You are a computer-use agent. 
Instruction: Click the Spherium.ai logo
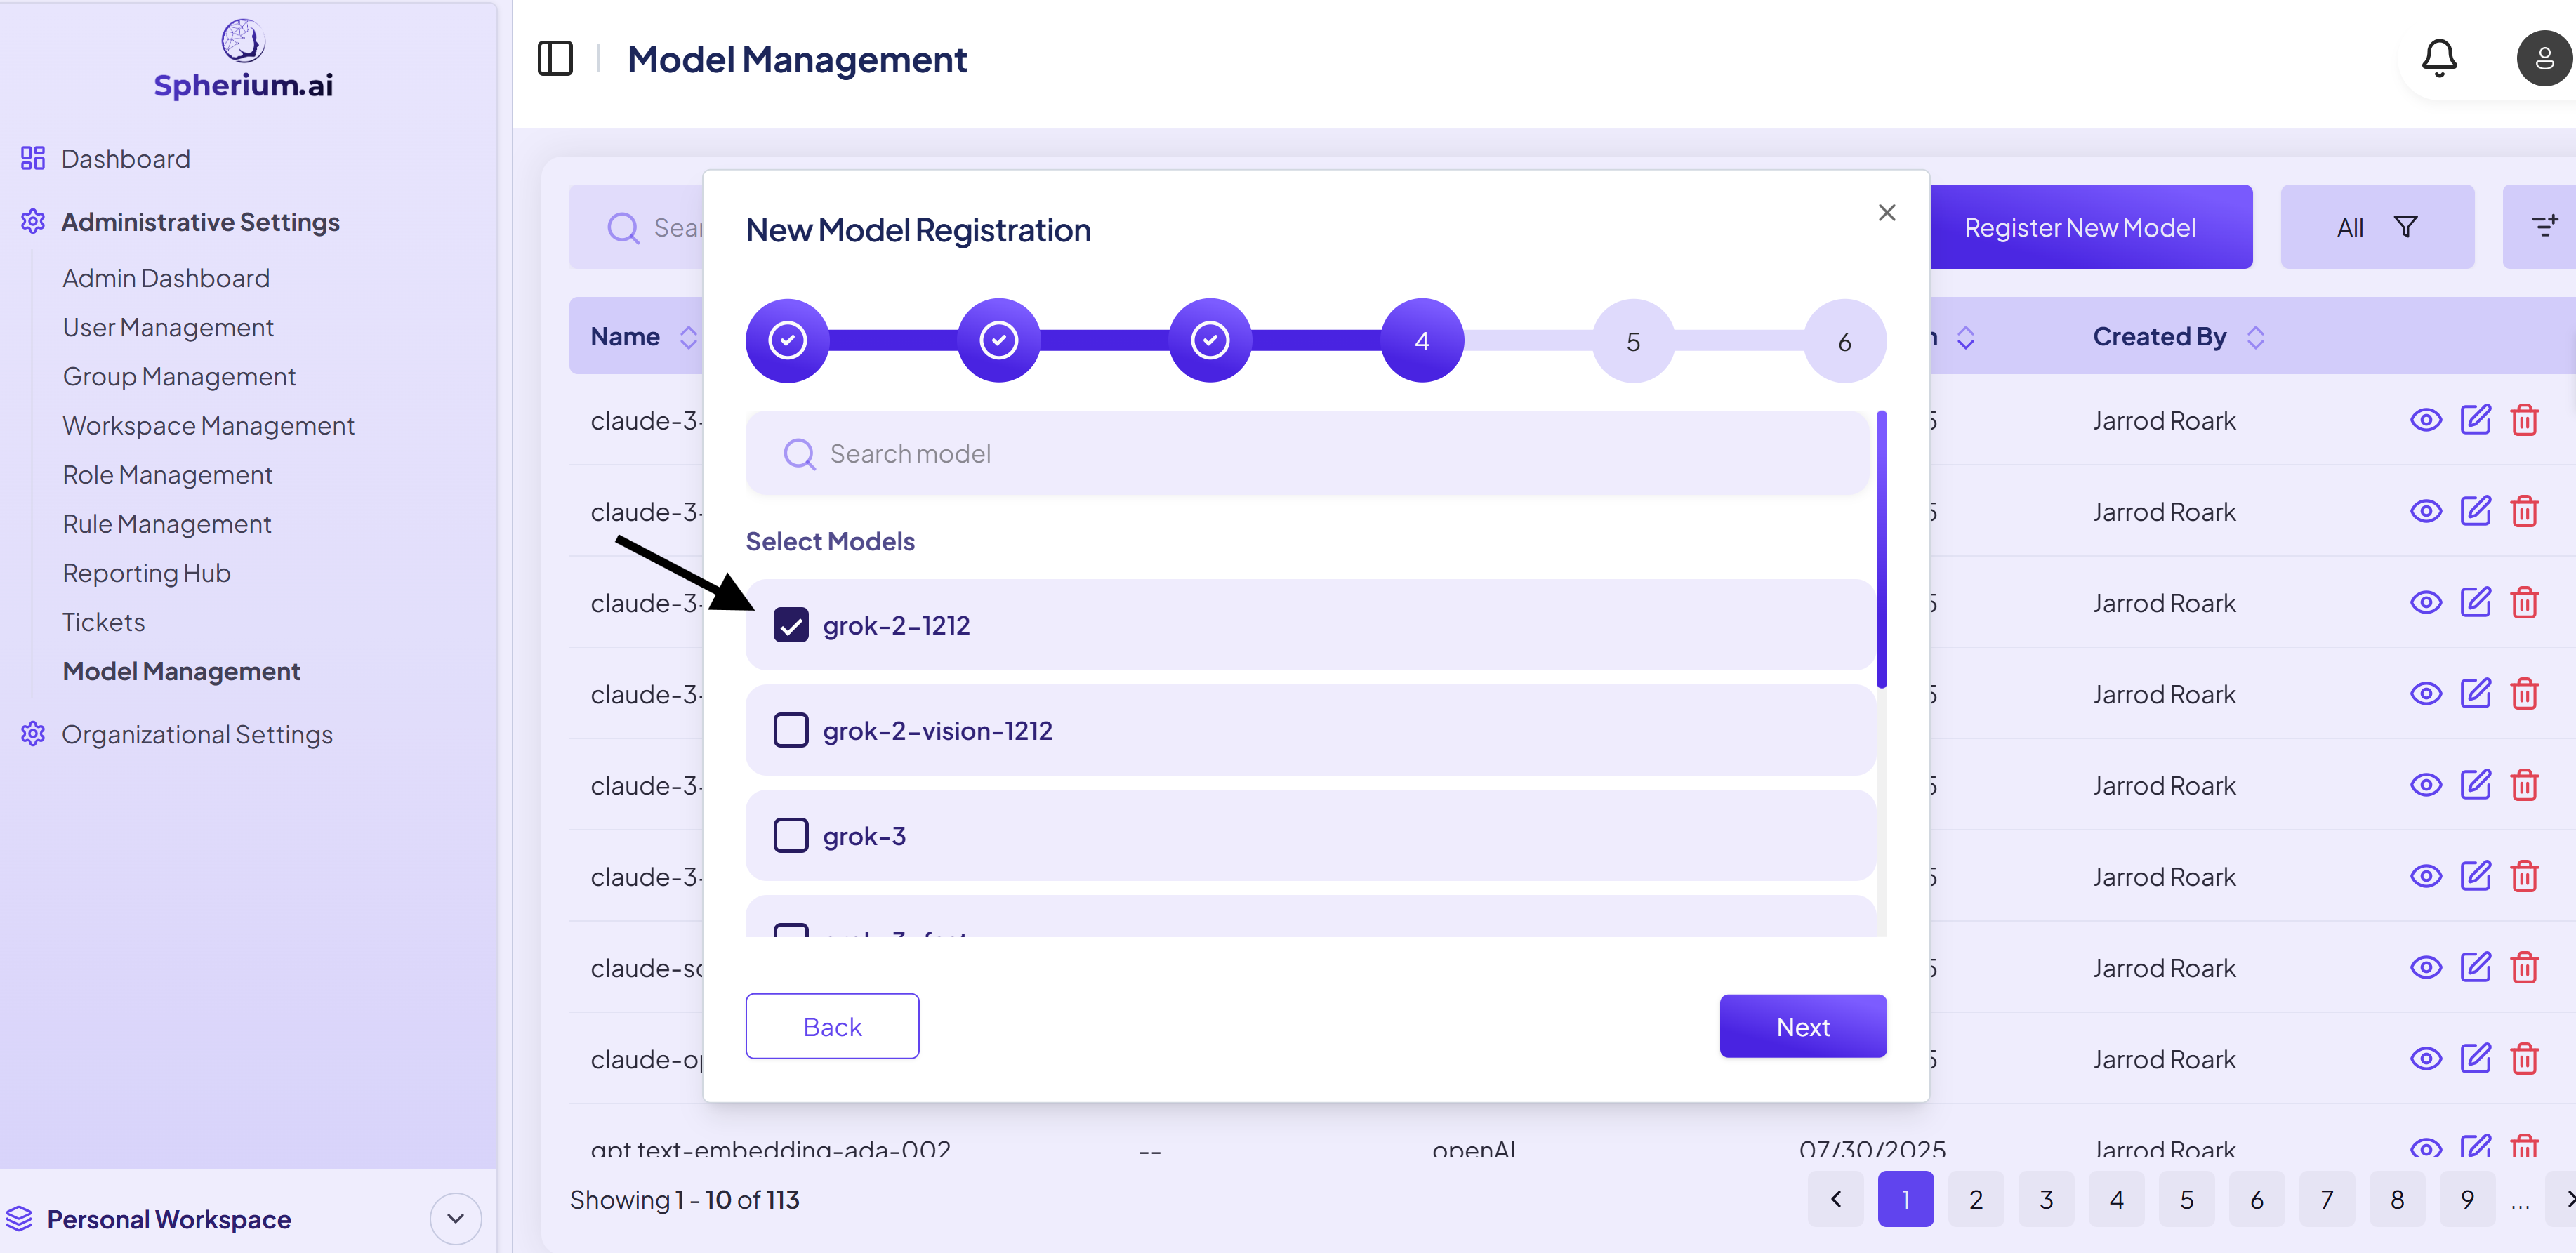tap(243, 60)
